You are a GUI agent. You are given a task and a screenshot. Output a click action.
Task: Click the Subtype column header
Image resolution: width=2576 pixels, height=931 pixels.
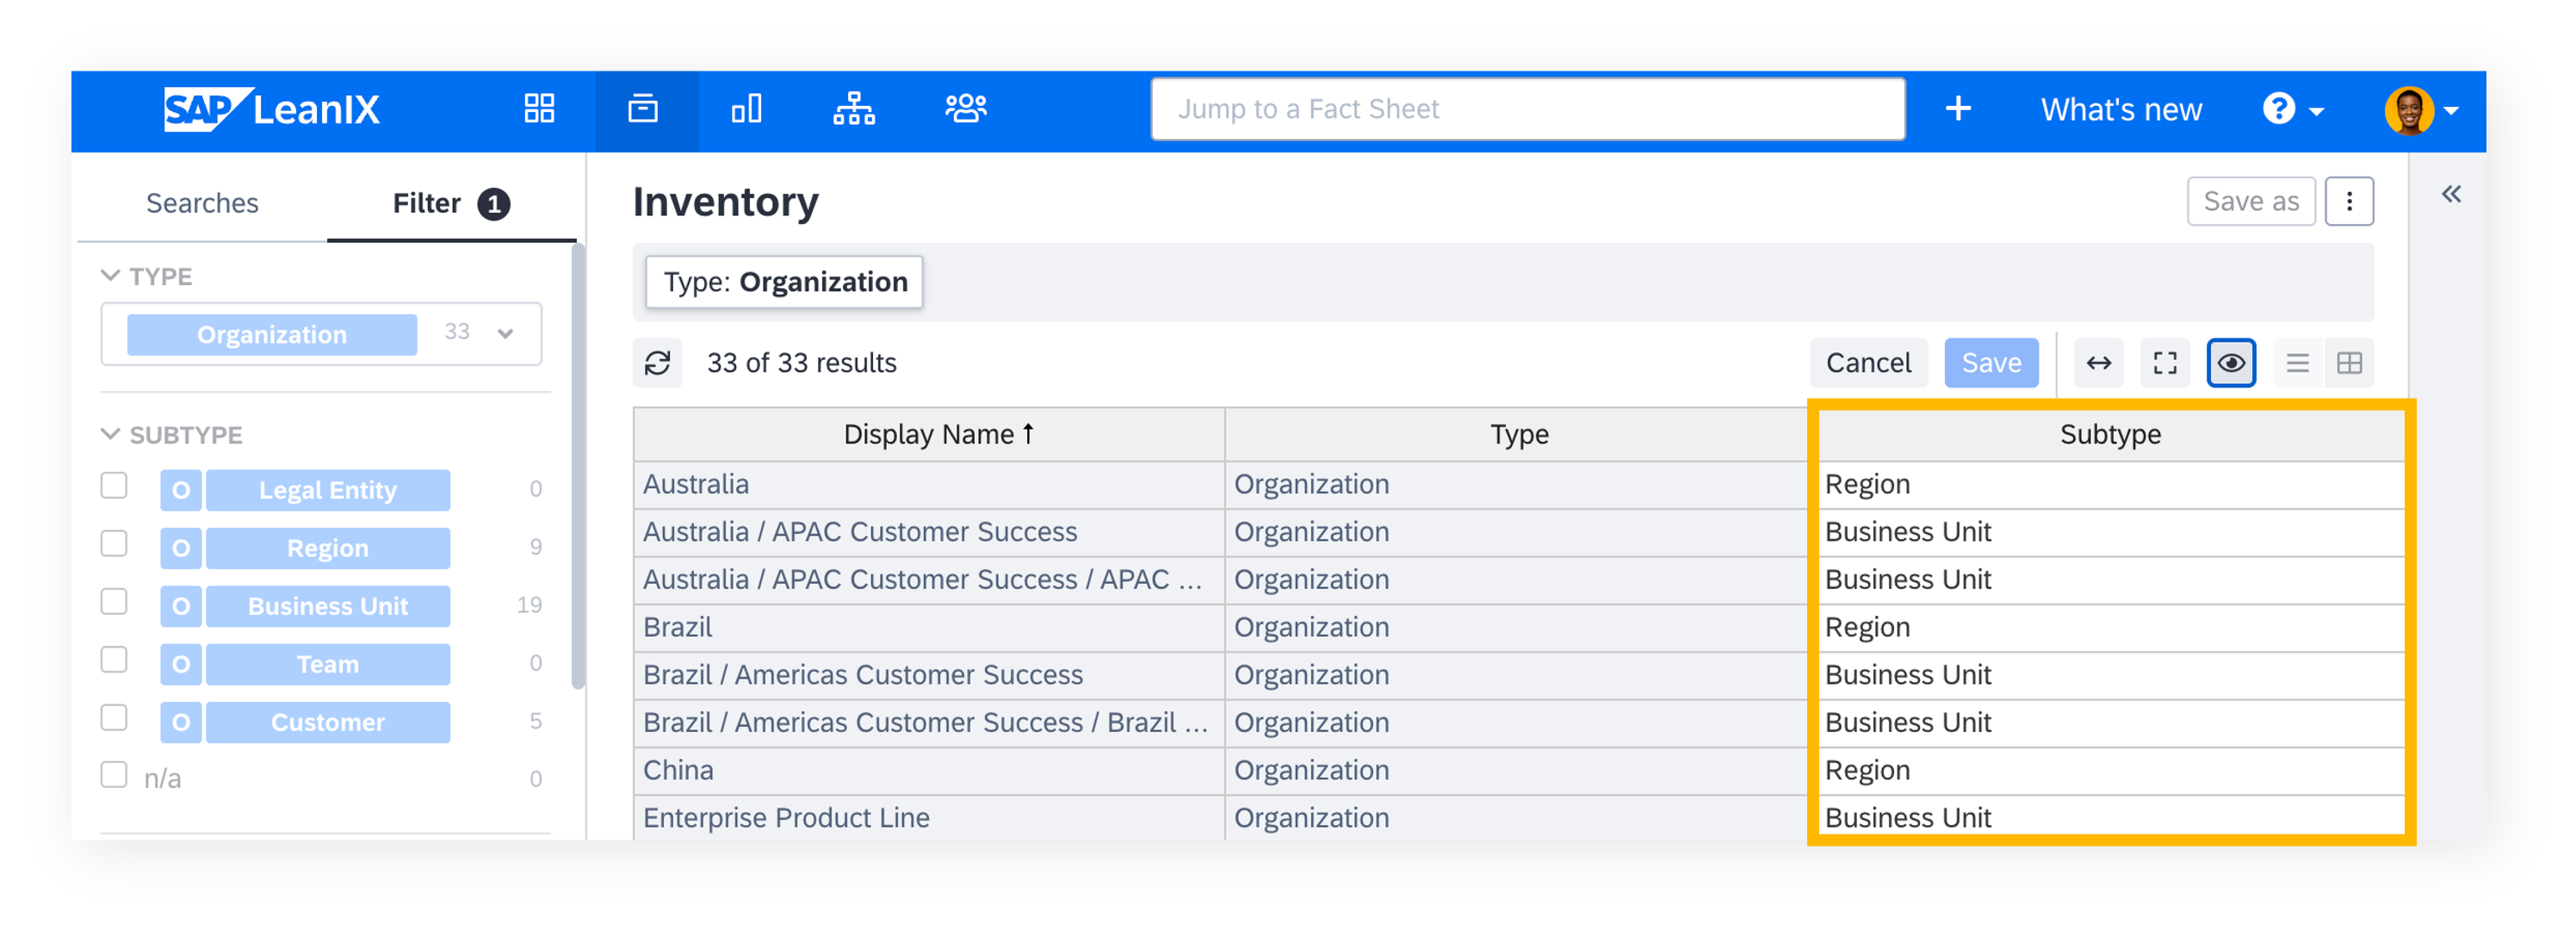2110,434
